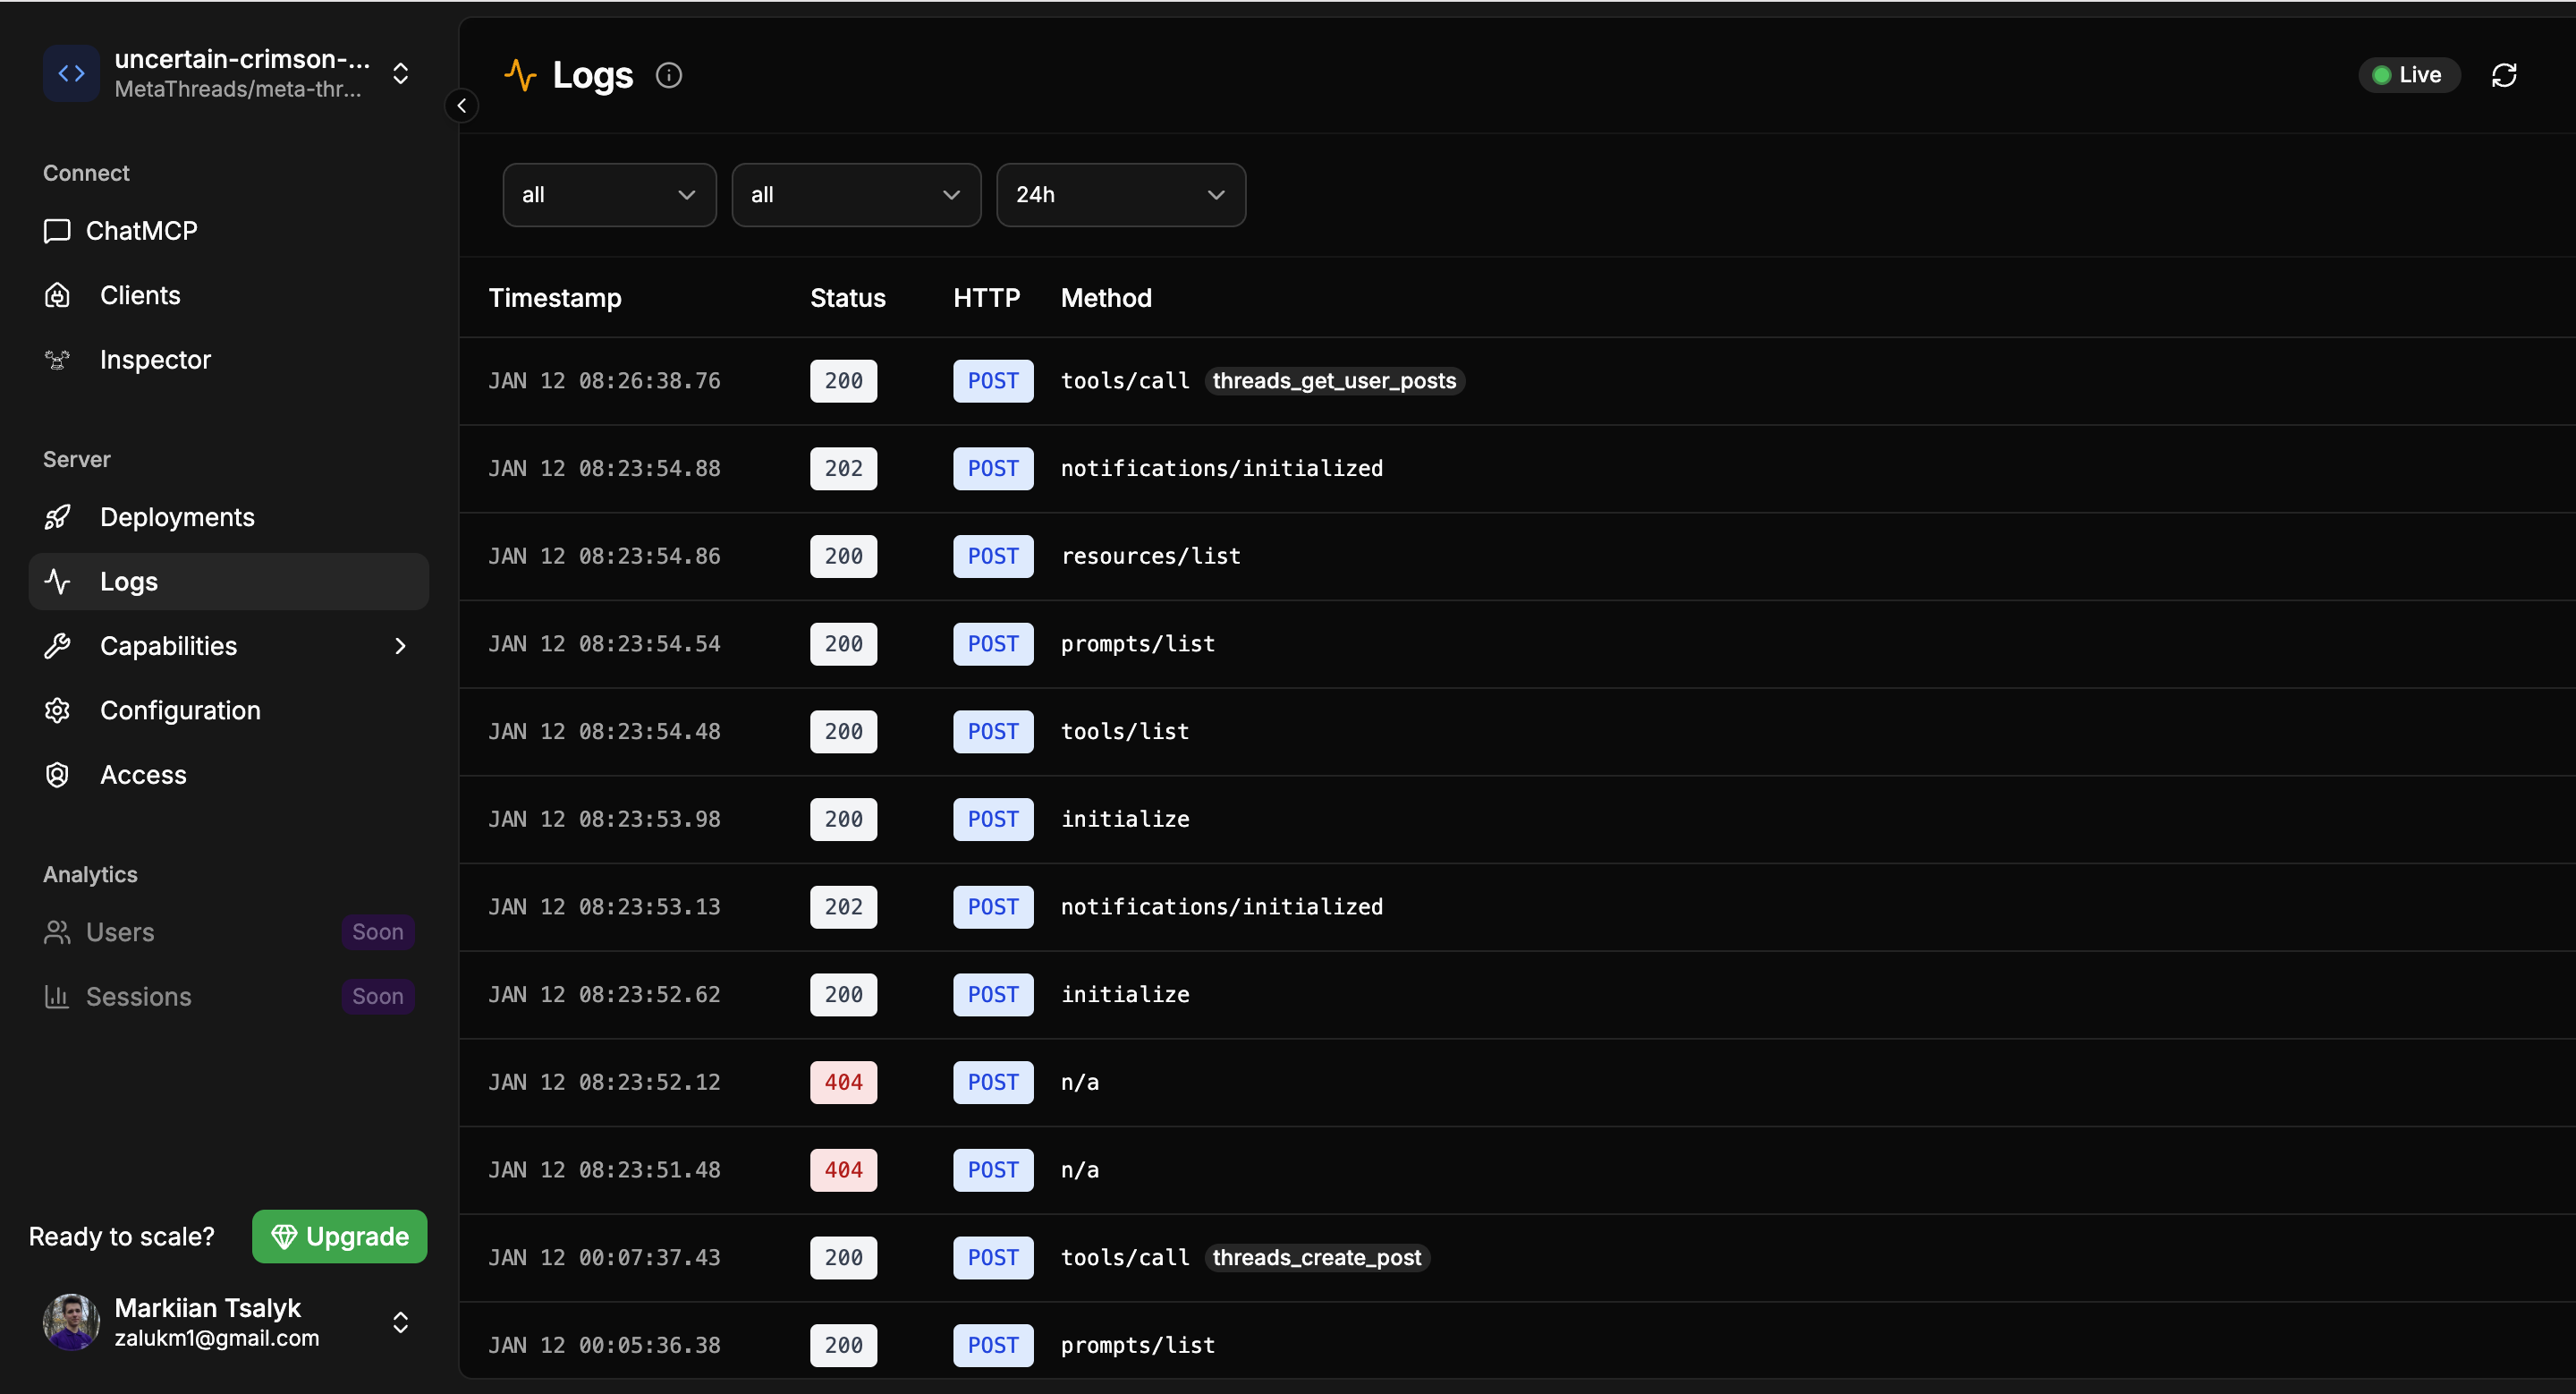
Task: Expand the Capabilities submenu chevron
Action: pos(400,646)
